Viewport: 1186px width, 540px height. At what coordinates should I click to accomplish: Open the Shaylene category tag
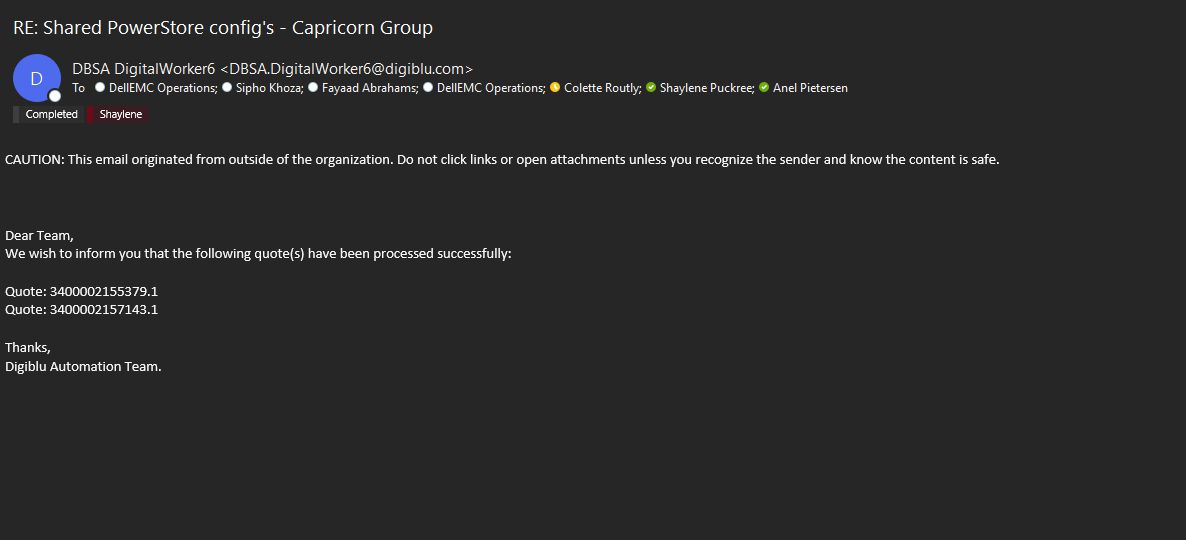click(121, 115)
